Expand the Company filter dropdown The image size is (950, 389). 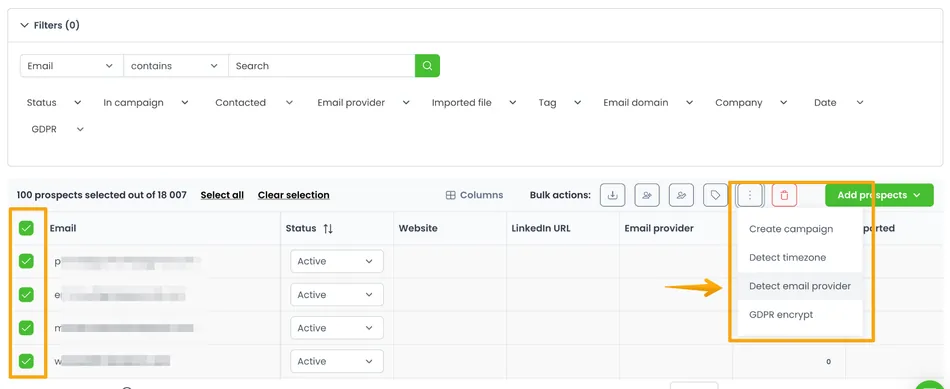(751, 102)
